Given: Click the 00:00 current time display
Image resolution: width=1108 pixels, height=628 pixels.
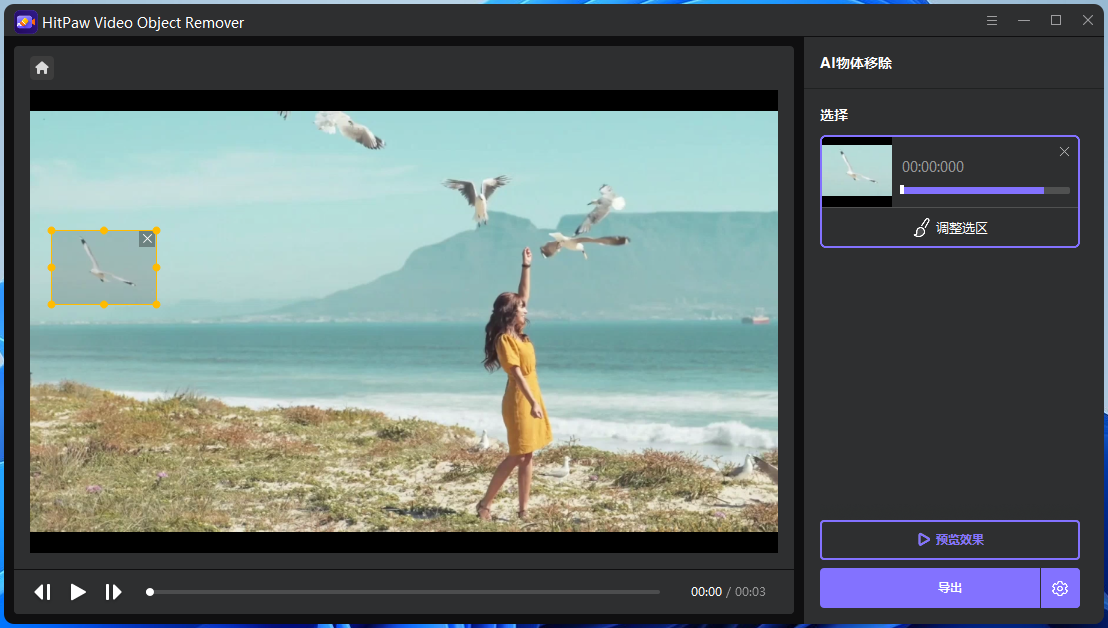Looking at the screenshot, I should (x=706, y=592).
